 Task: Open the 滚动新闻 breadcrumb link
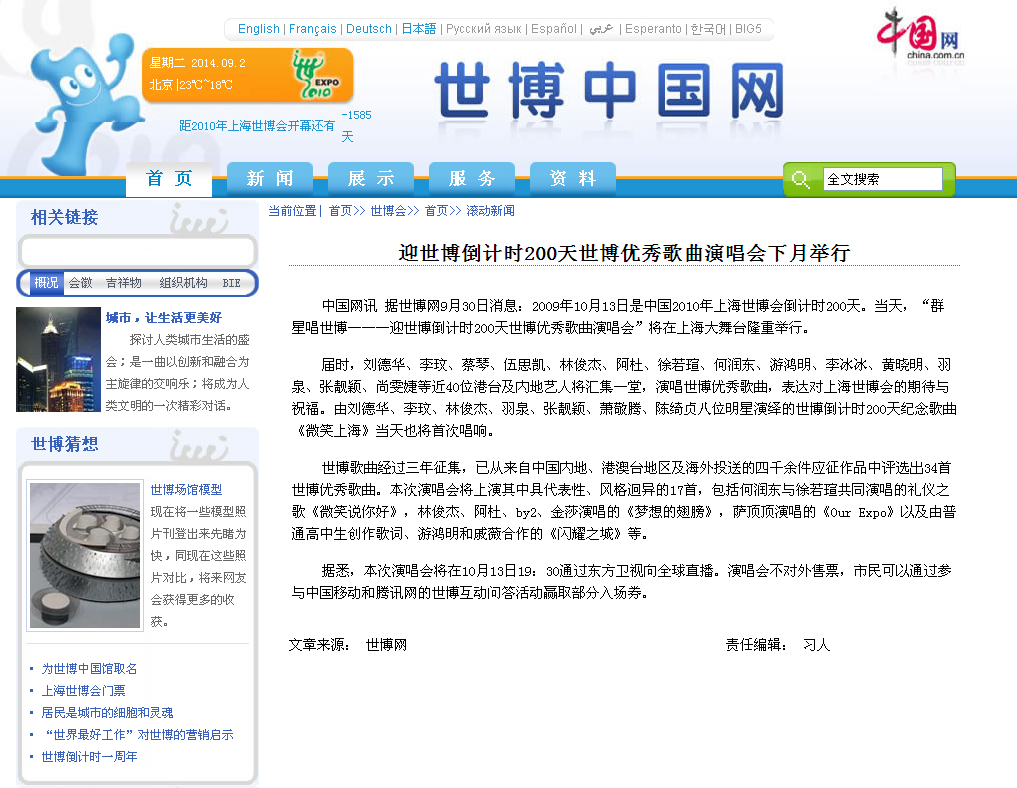point(490,211)
